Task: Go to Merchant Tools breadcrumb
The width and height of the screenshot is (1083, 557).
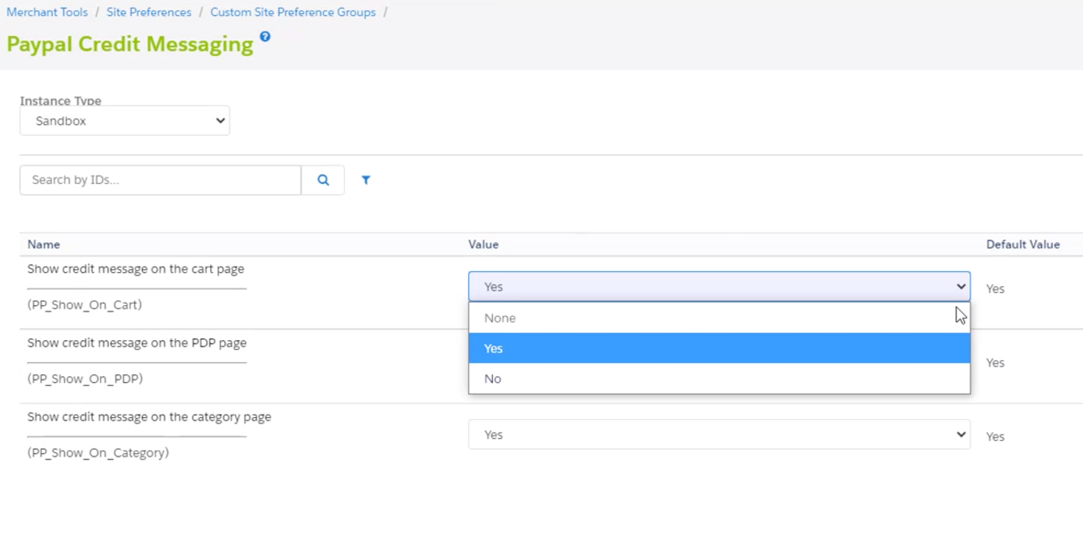Action: click(x=47, y=12)
